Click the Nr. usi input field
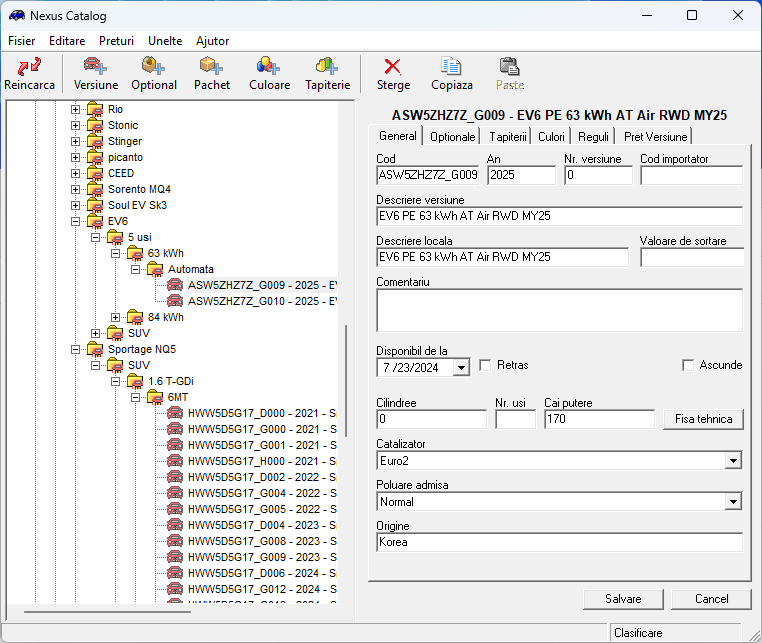 (x=515, y=419)
